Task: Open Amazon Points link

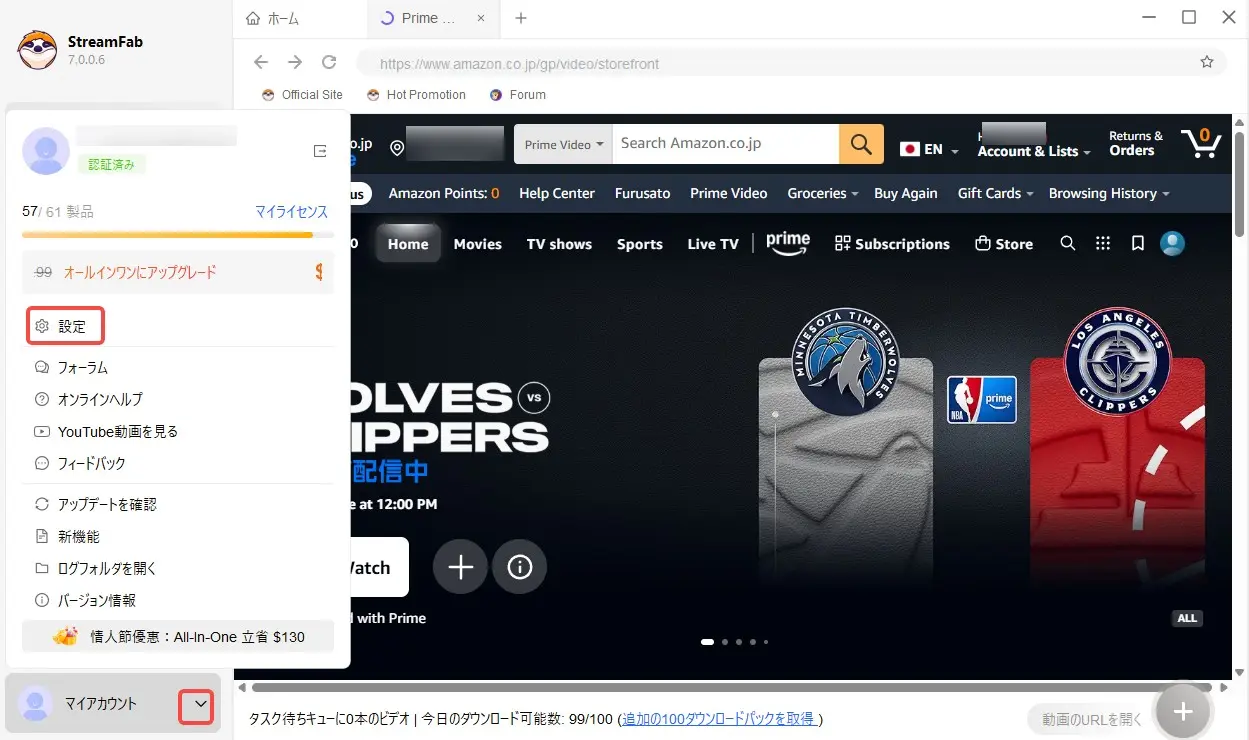Action: pos(444,193)
